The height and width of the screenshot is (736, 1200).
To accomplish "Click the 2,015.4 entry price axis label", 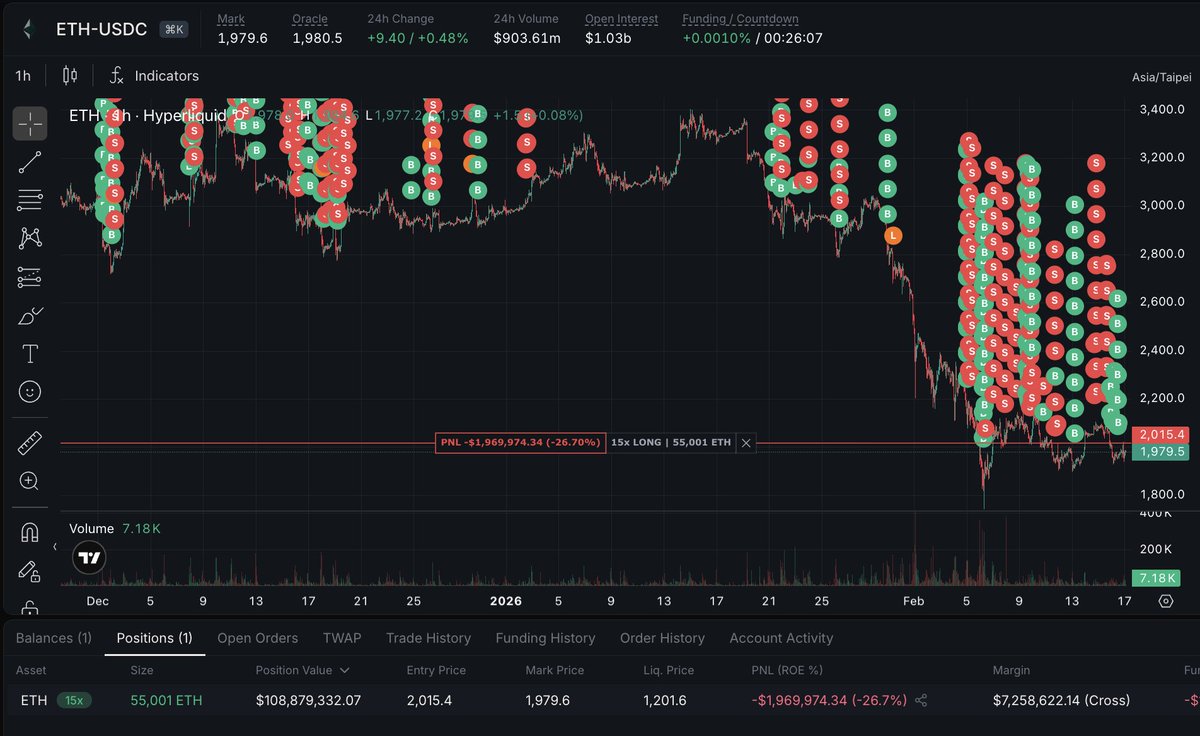I will pos(1161,435).
